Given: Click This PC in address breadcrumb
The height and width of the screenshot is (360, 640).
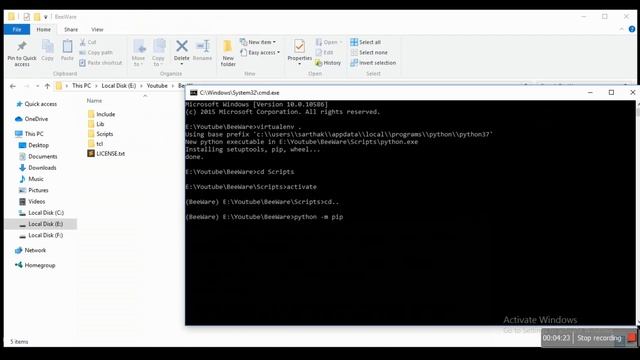Looking at the screenshot, I should [x=82, y=86].
